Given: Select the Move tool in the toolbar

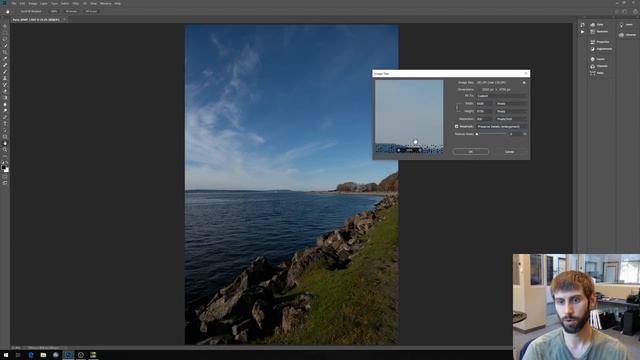Looking at the screenshot, I should point(5,26).
